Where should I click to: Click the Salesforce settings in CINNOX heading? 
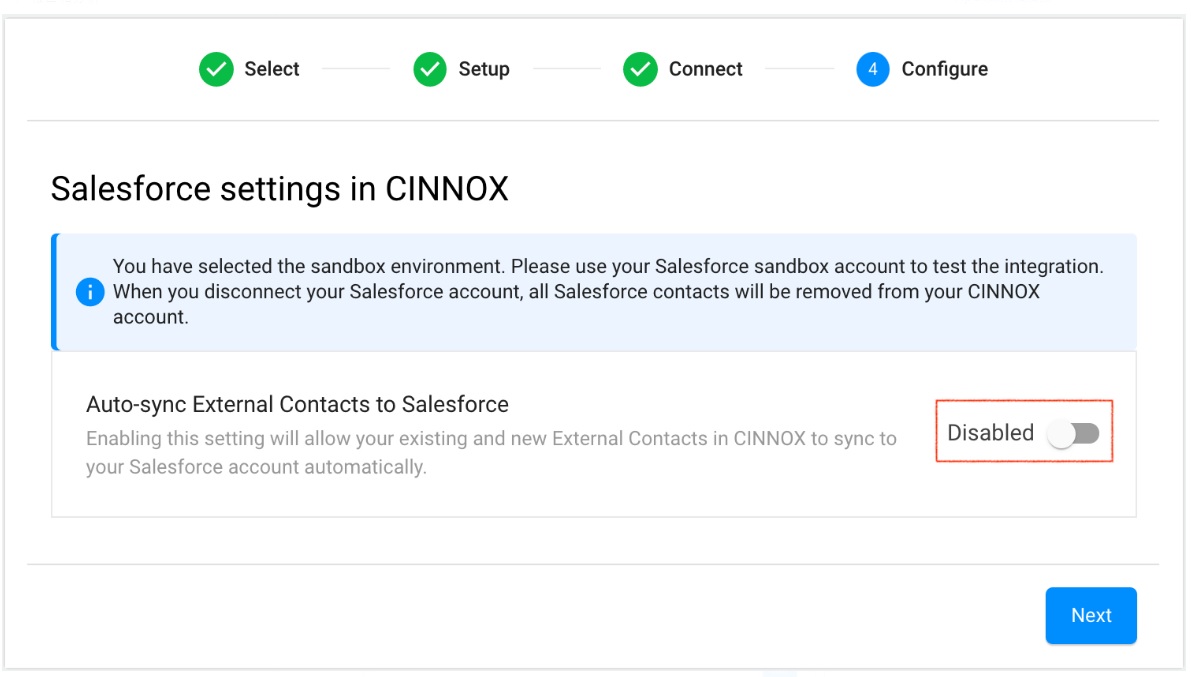pos(279,189)
